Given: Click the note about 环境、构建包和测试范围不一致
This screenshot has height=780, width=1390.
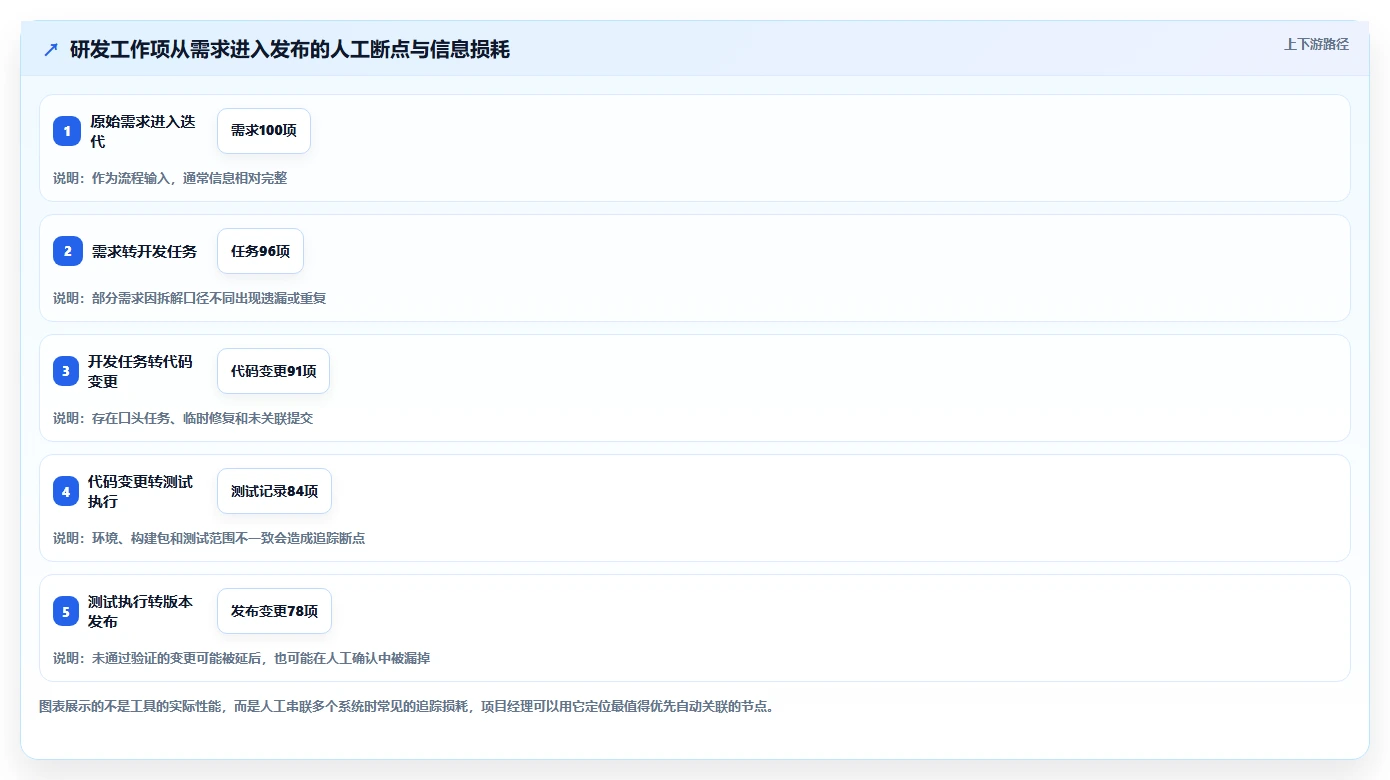Looking at the screenshot, I should coord(209,538).
